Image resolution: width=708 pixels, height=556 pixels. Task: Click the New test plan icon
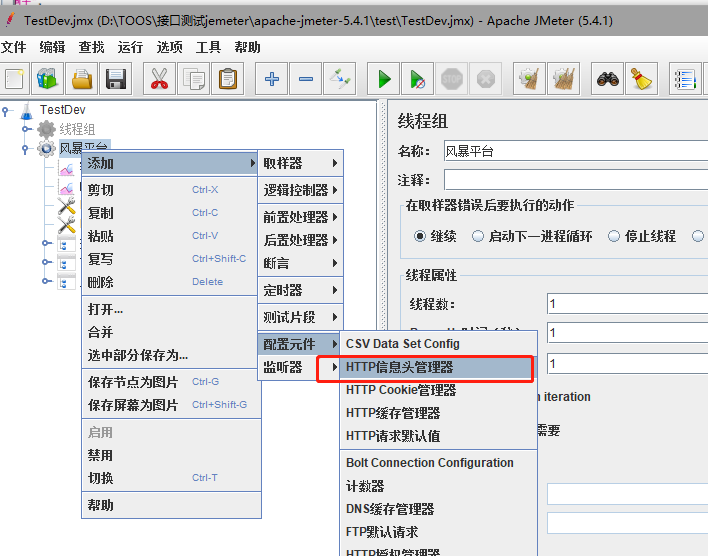pyautogui.click(x=15, y=79)
